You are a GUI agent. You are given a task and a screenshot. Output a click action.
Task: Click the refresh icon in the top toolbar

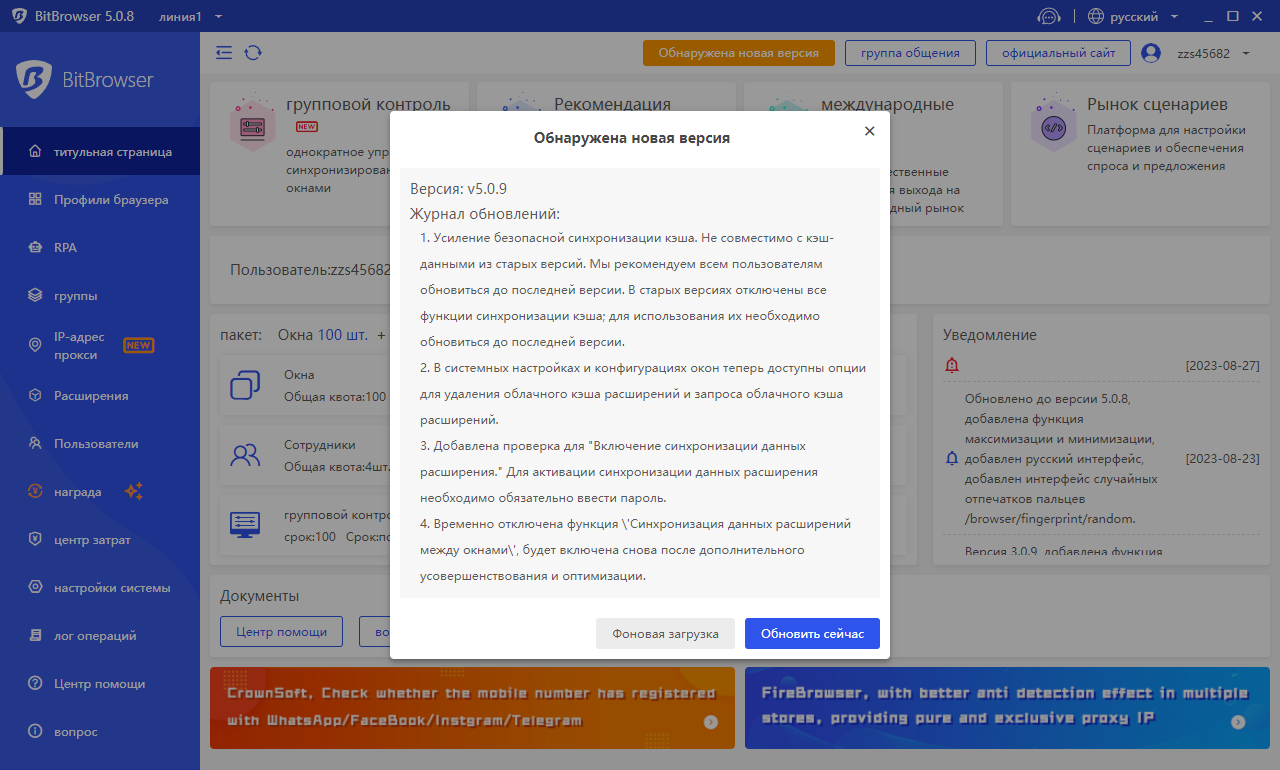click(253, 53)
